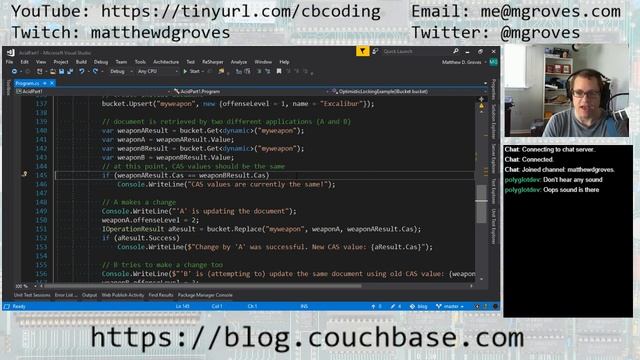Click the bookmark toolbar icon

click(279, 71)
